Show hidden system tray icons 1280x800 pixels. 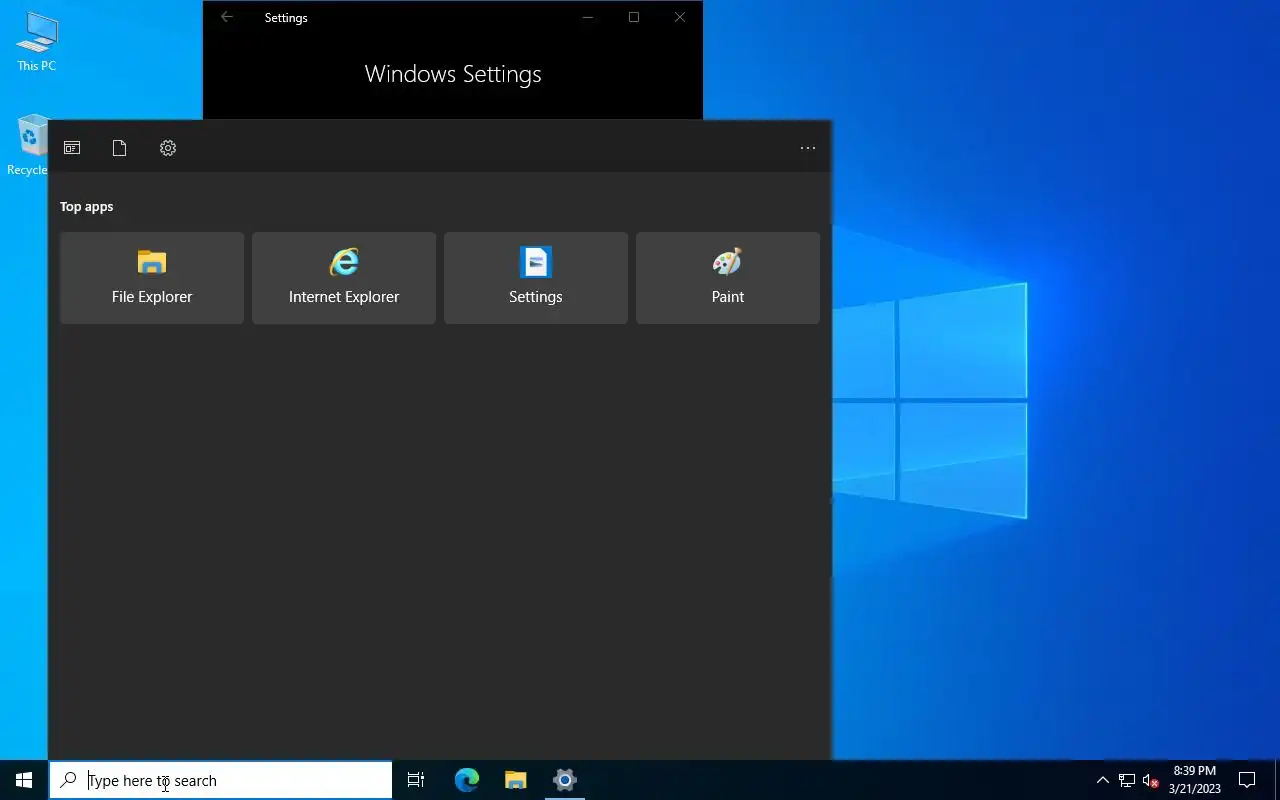point(1103,780)
